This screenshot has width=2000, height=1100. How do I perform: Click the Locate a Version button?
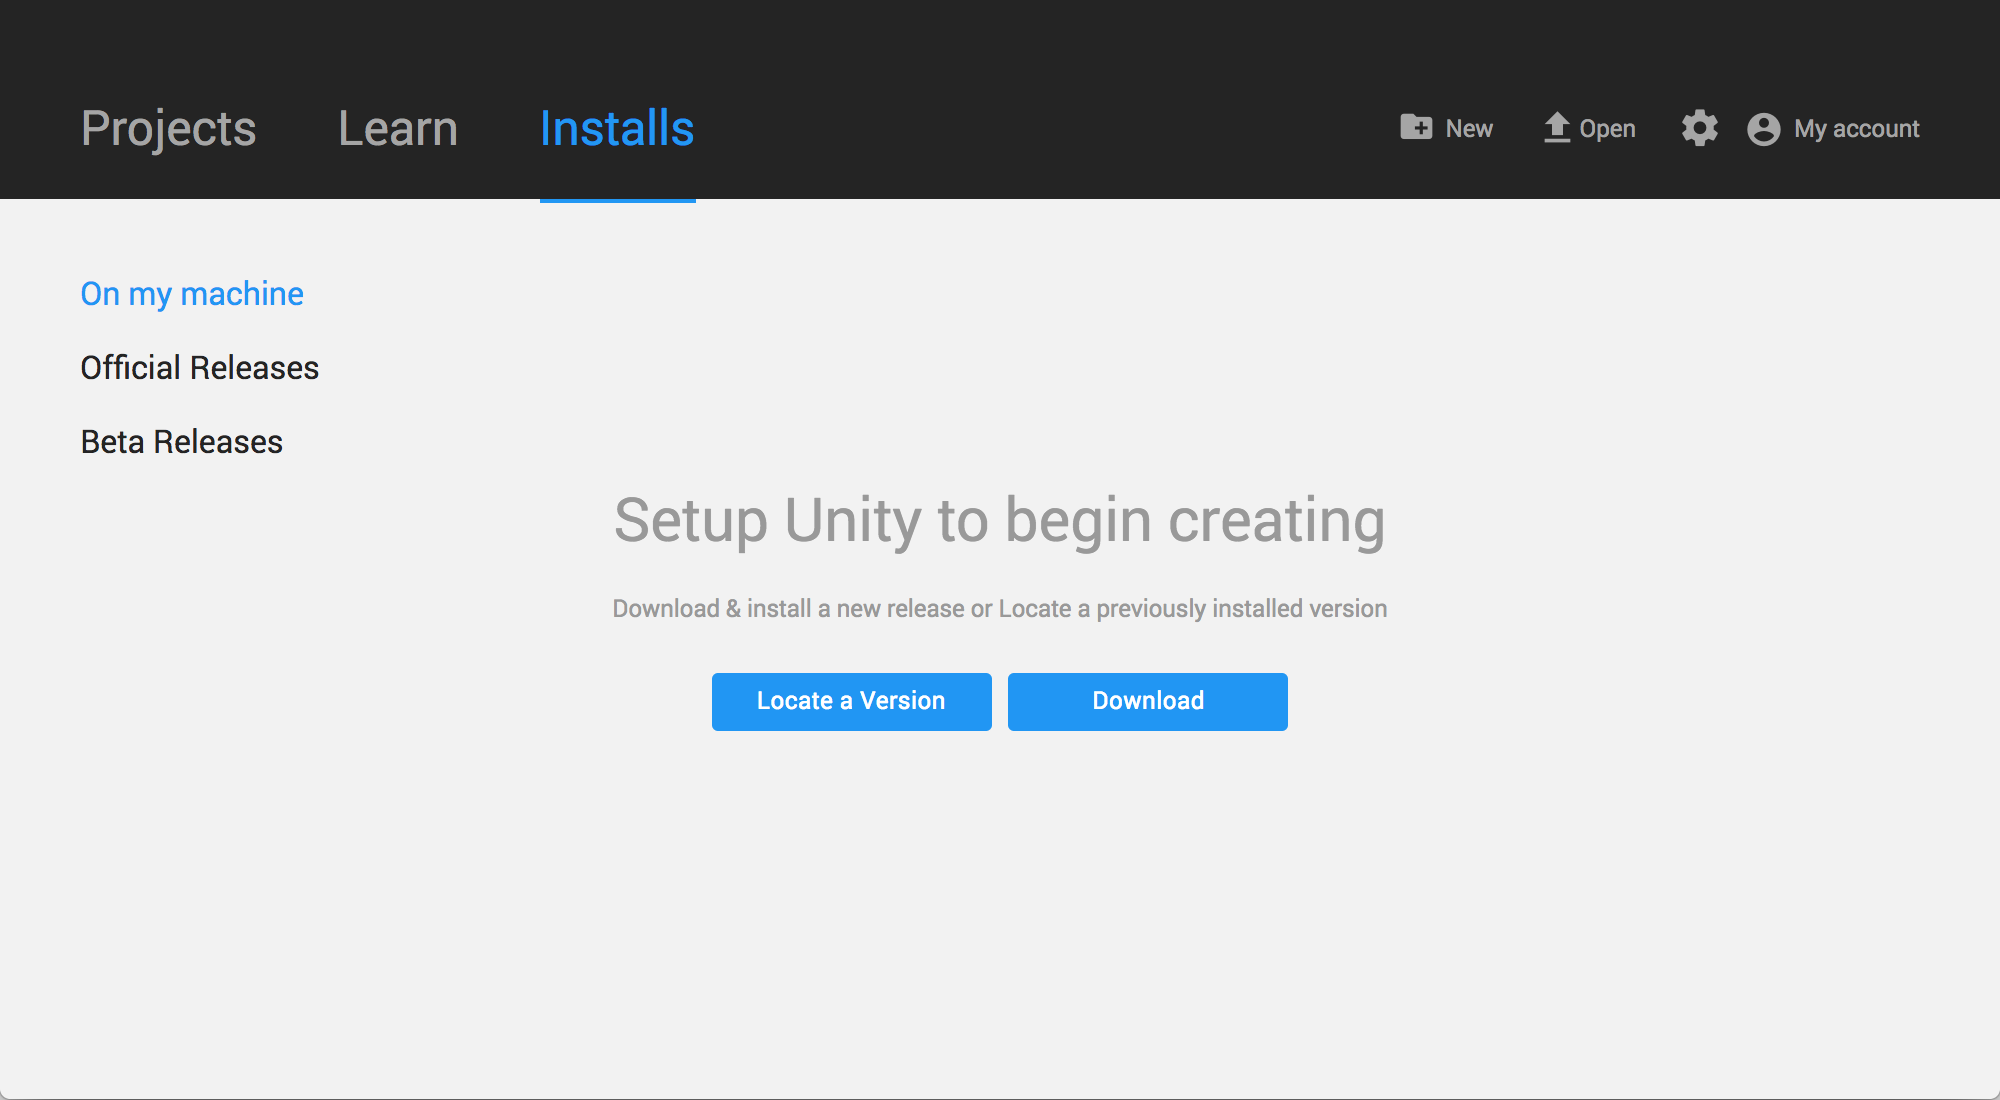click(x=849, y=700)
